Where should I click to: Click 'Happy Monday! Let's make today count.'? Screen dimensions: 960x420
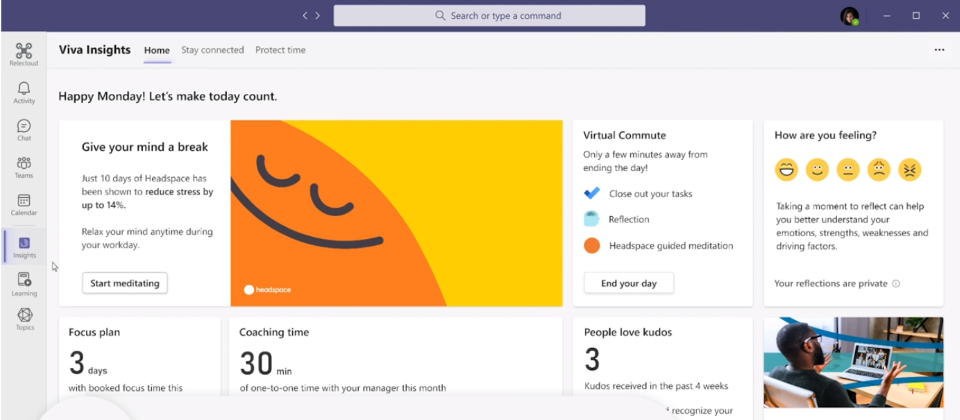168,97
